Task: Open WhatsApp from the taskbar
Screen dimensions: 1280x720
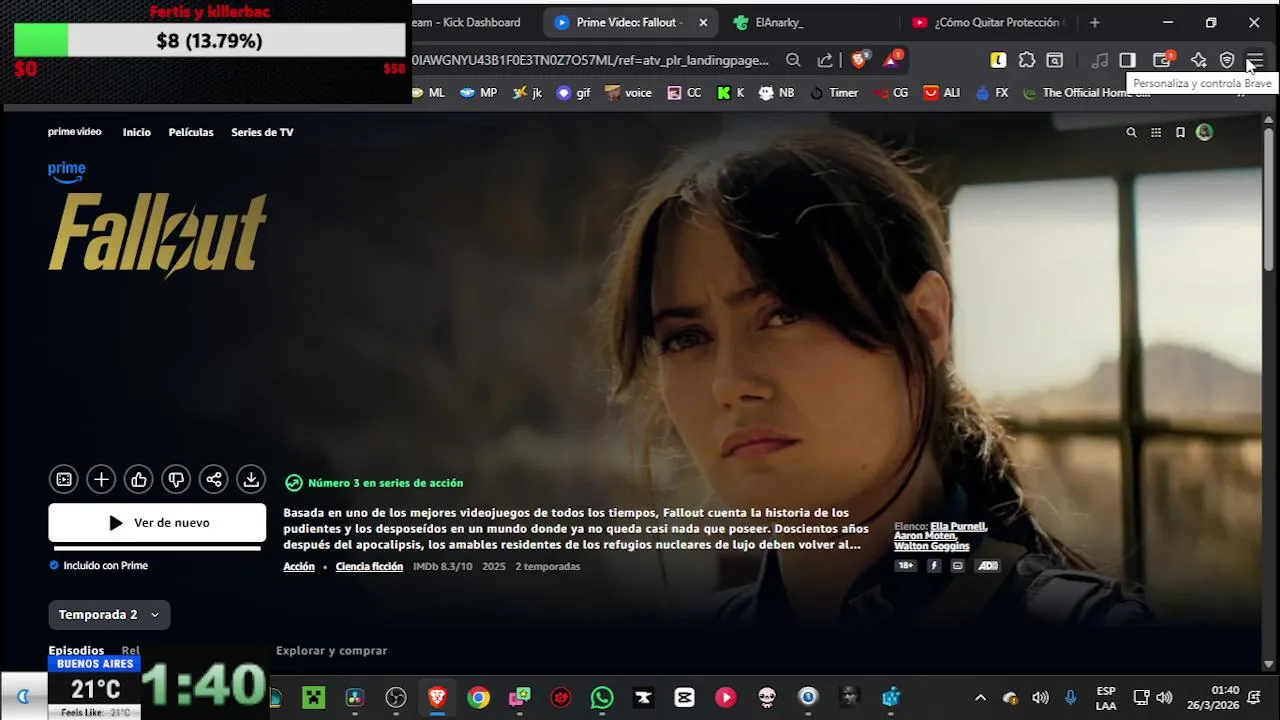Action: pyautogui.click(x=602, y=697)
